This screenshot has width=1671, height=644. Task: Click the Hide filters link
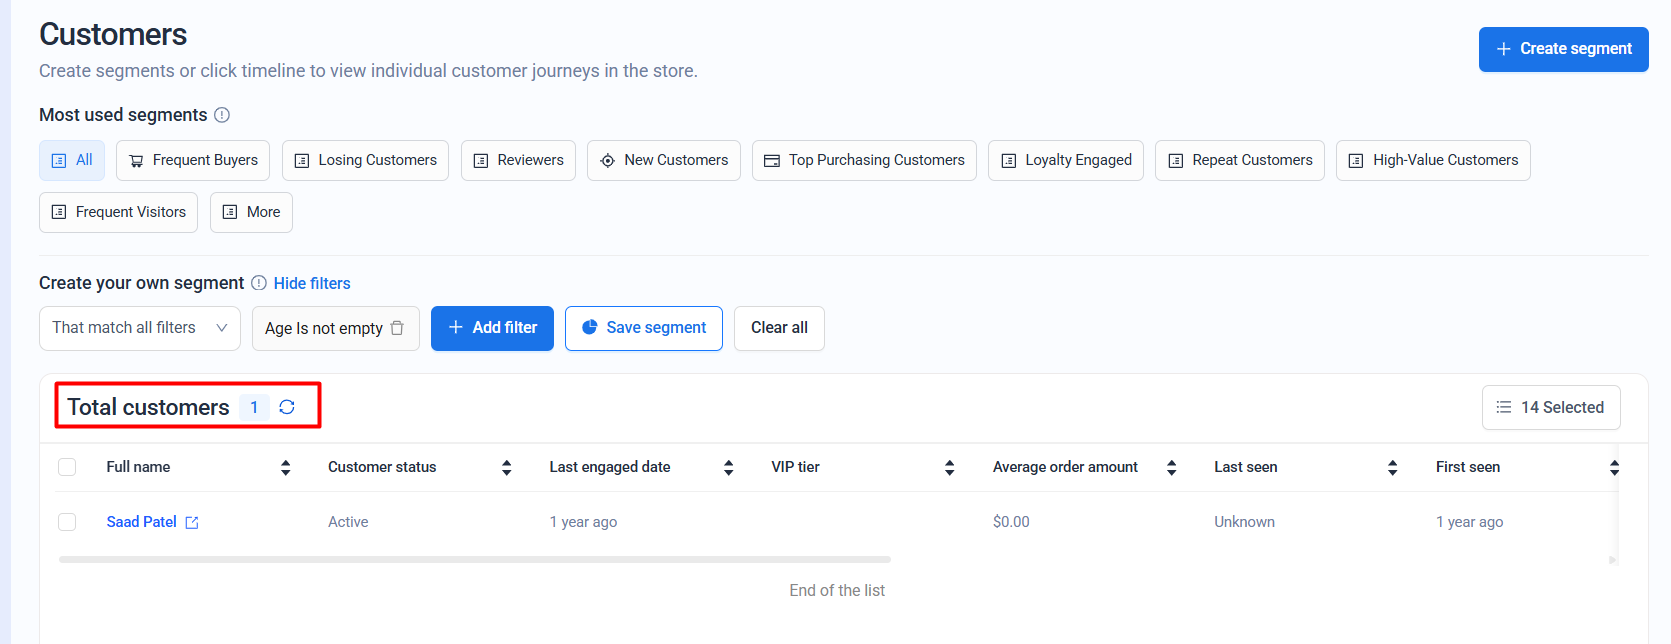pos(312,283)
